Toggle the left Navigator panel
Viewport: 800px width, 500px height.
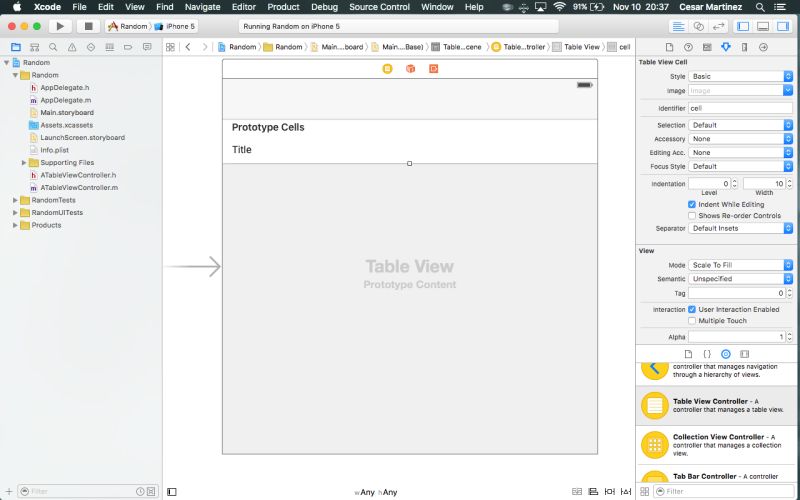point(743,27)
